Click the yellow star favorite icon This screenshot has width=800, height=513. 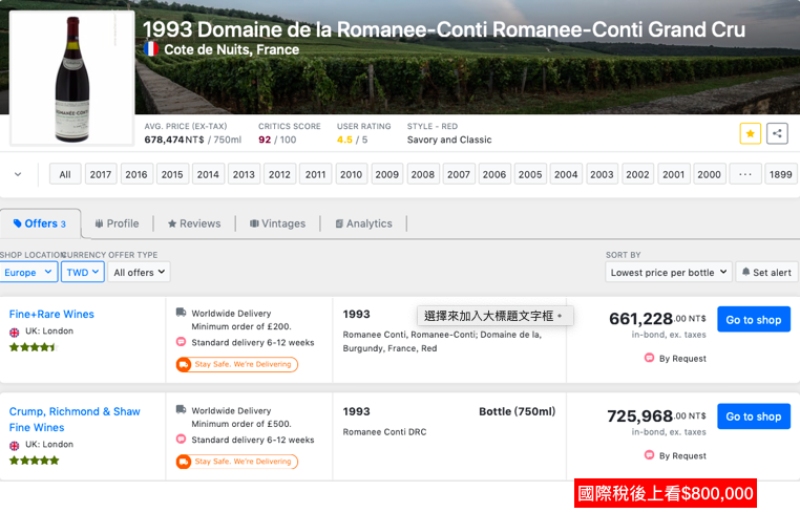(750, 134)
